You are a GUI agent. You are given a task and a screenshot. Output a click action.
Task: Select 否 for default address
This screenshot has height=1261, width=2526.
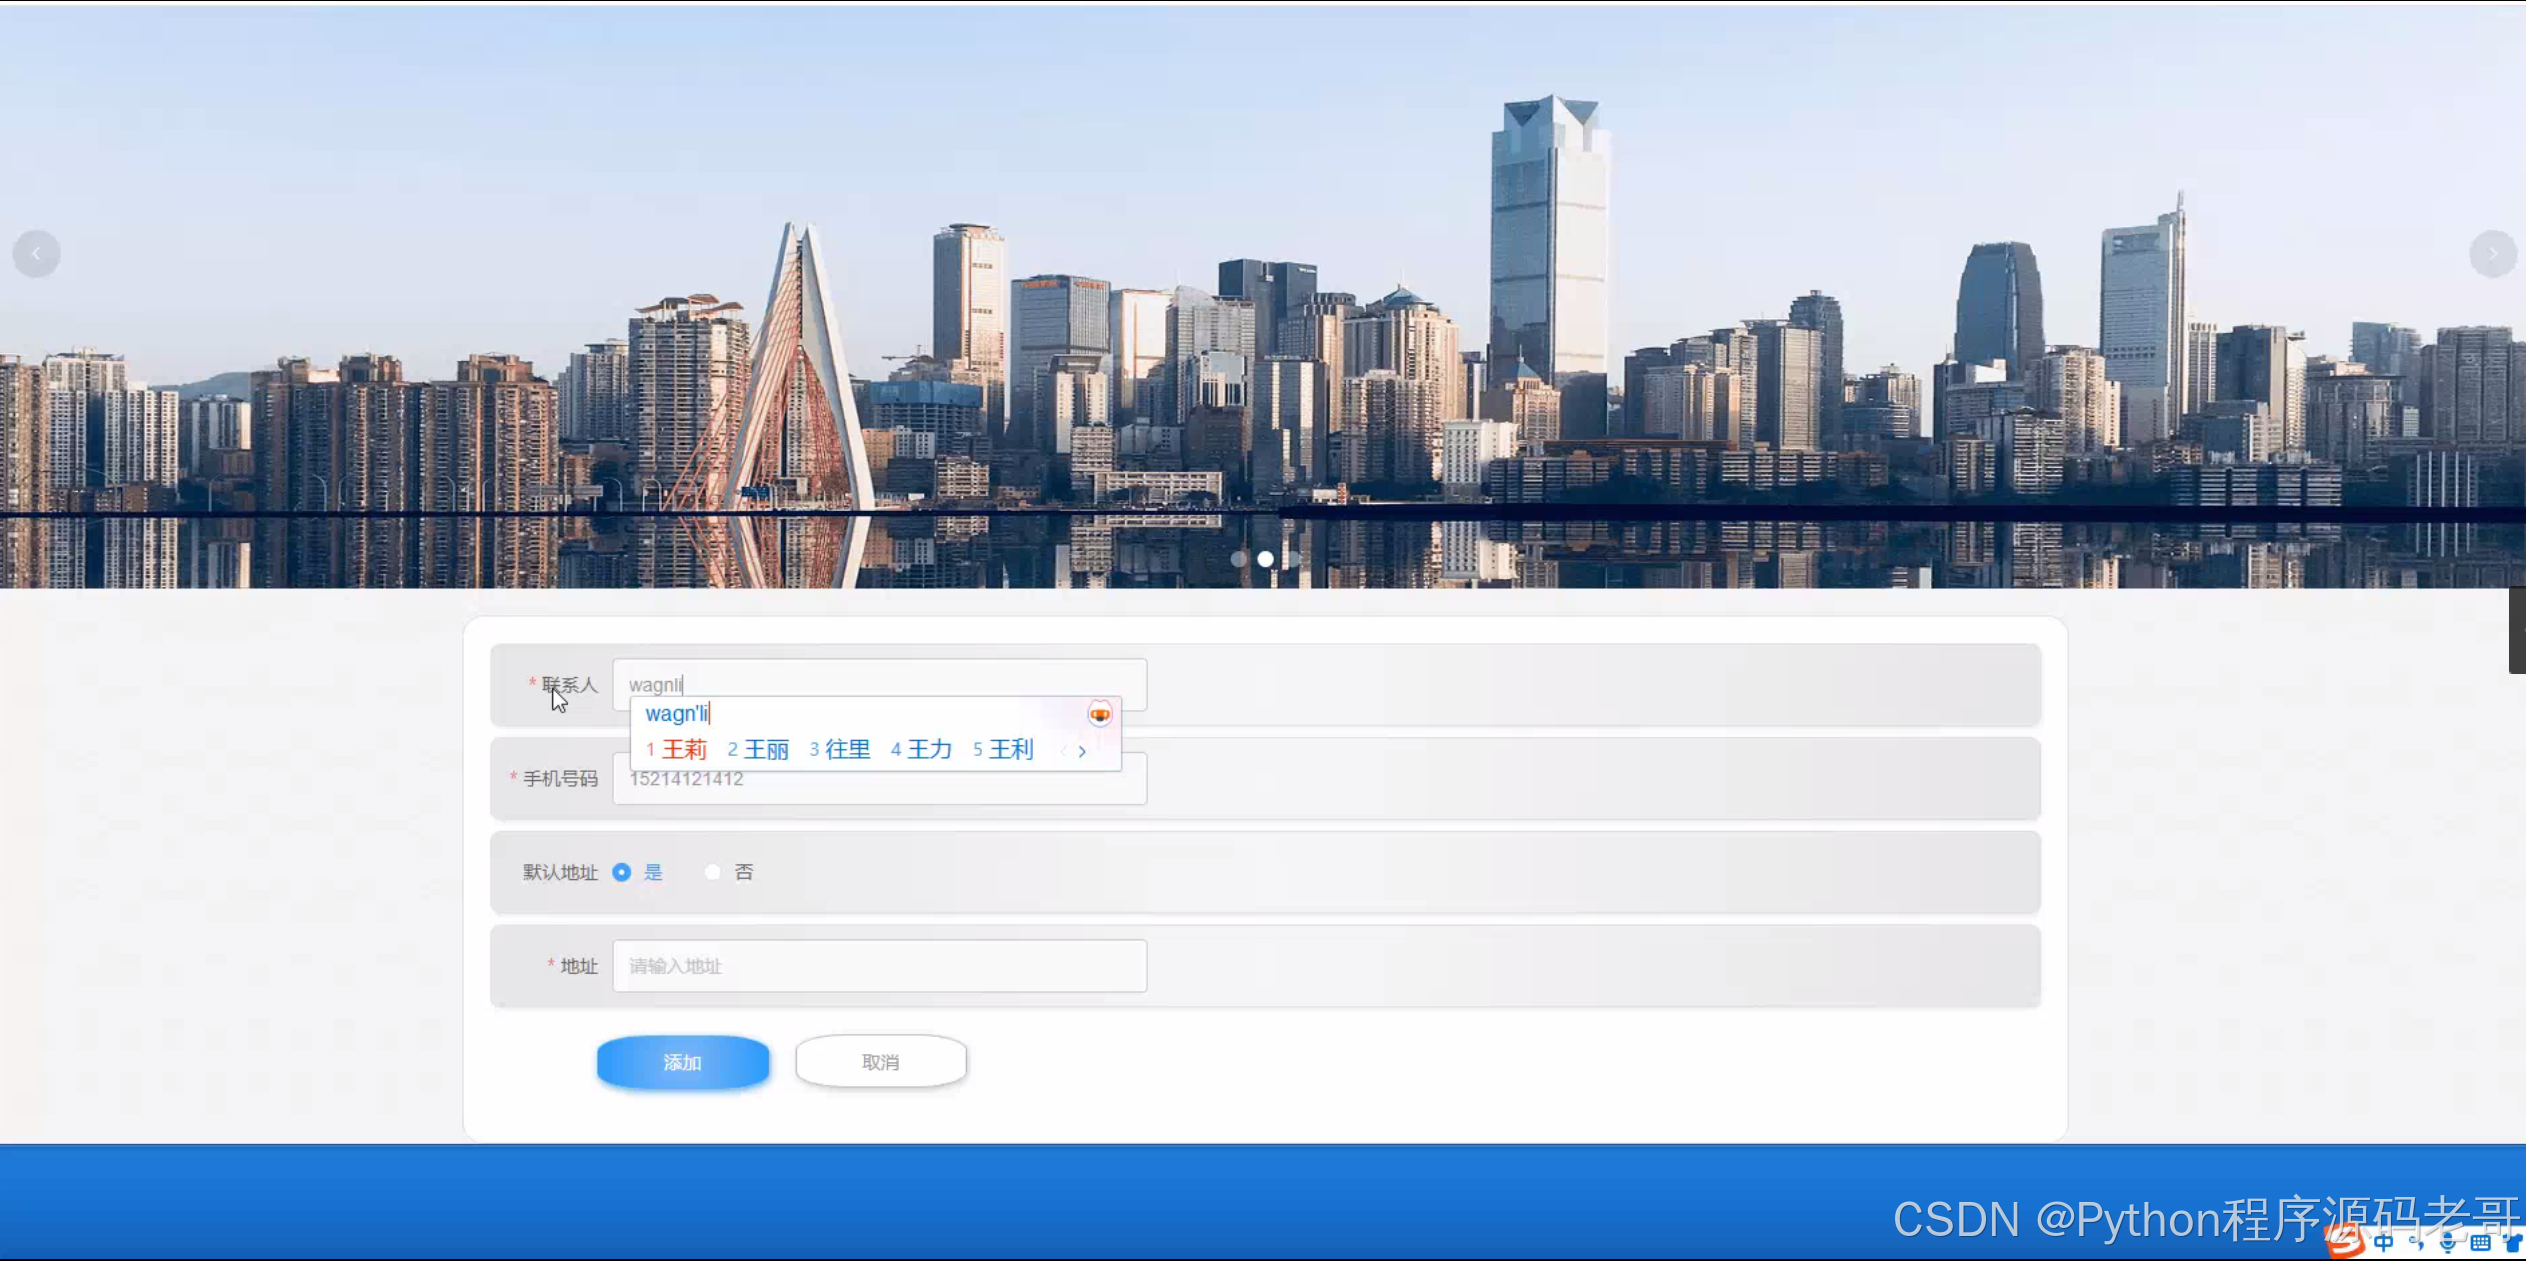pos(713,872)
